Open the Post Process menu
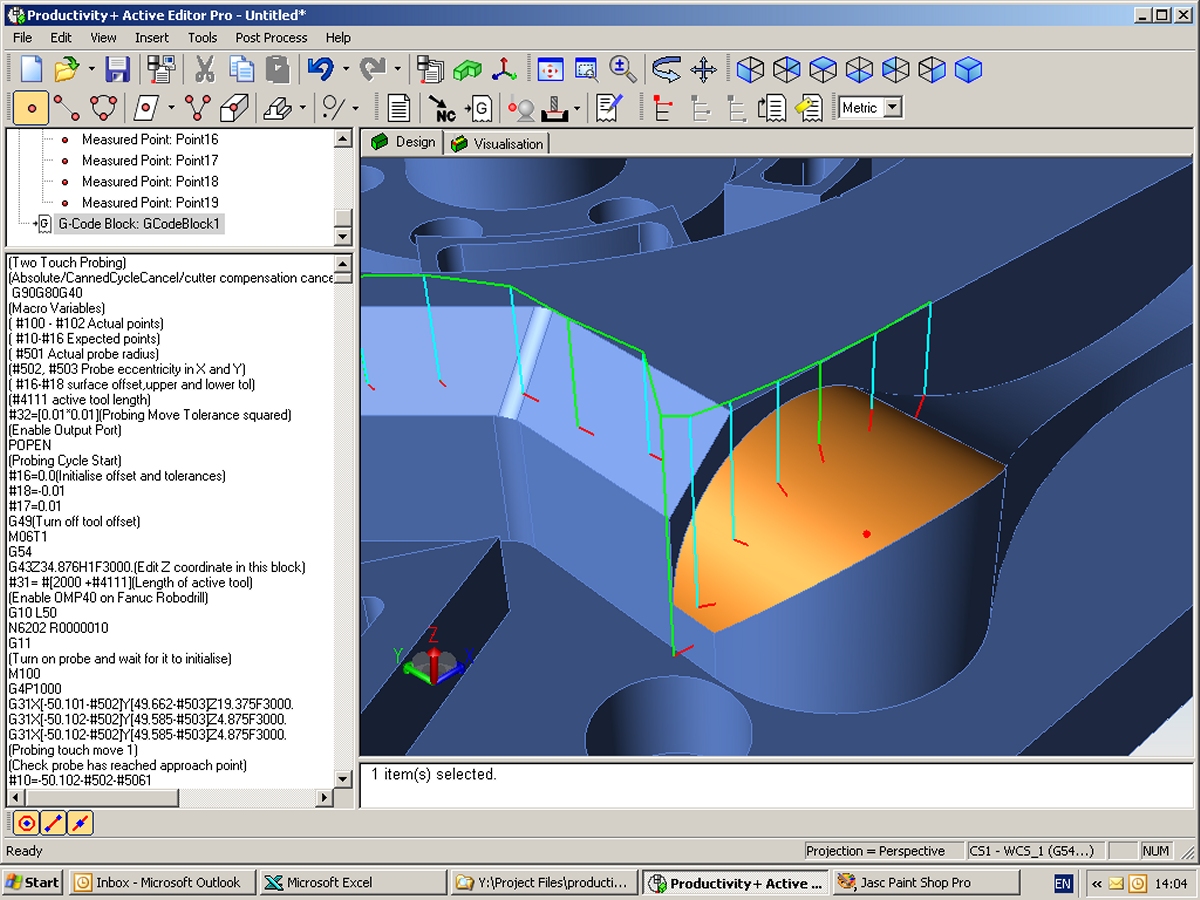The image size is (1200, 900). (x=271, y=37)
